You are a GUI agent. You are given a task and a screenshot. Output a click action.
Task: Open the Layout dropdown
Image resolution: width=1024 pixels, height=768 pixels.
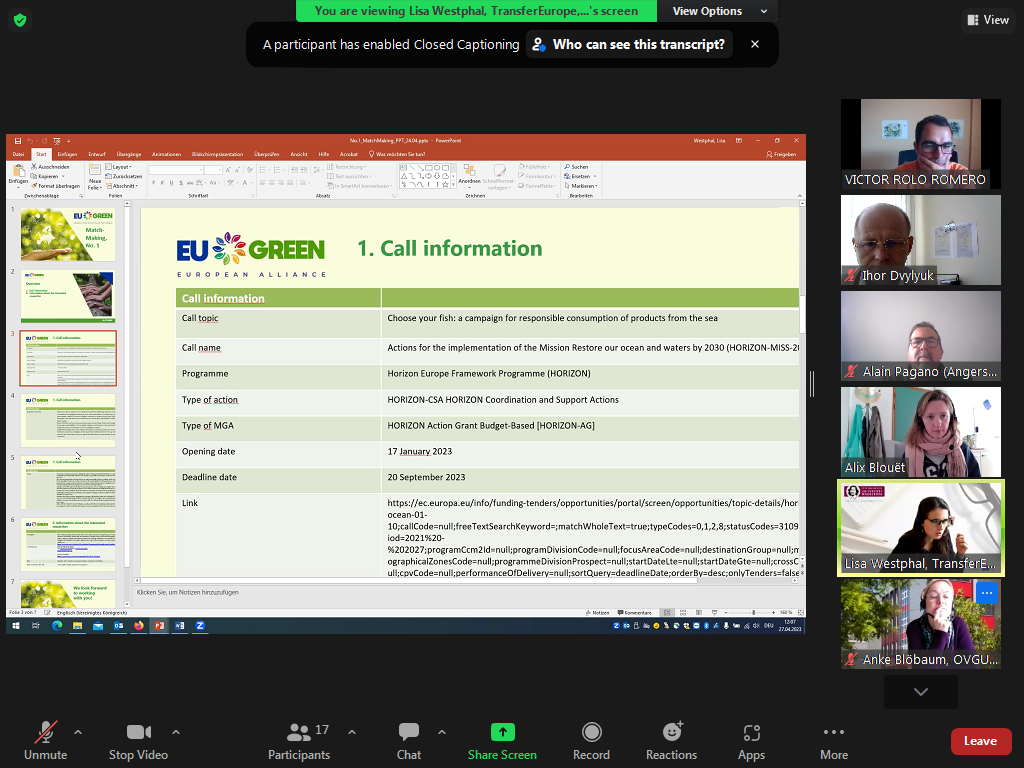click(120, 167)
